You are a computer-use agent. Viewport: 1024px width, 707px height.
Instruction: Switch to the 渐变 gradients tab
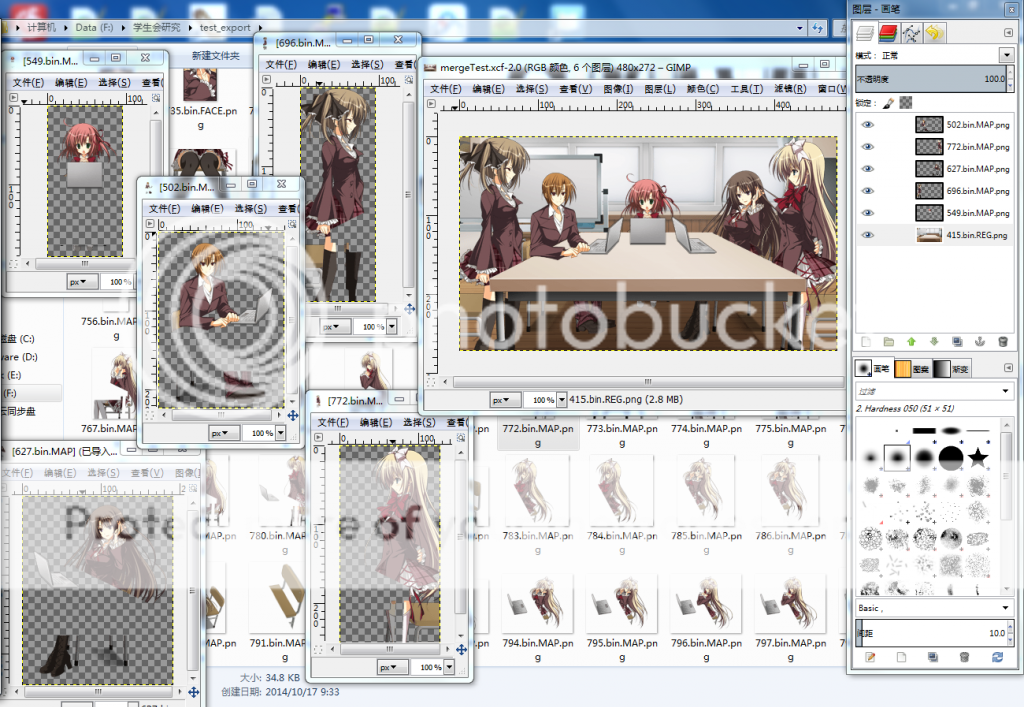[x=952, y=369]
